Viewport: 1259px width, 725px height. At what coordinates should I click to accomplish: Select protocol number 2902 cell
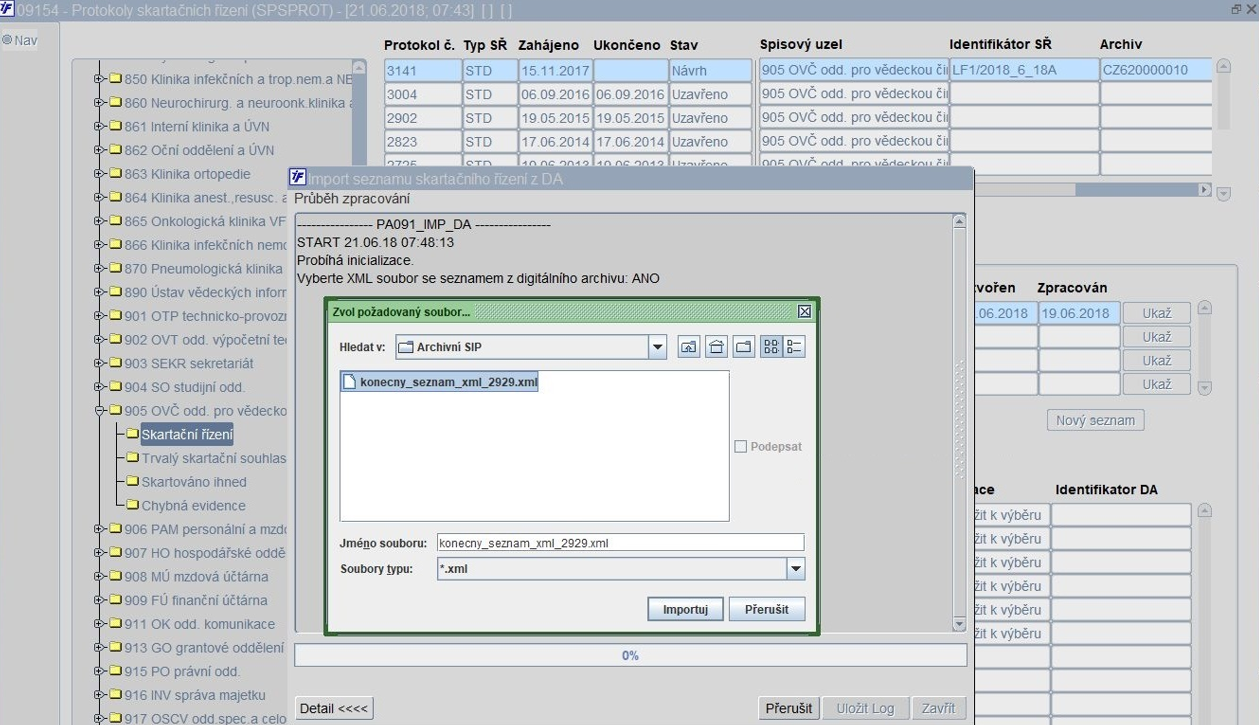pyautogui.click(x=422, y=118)
